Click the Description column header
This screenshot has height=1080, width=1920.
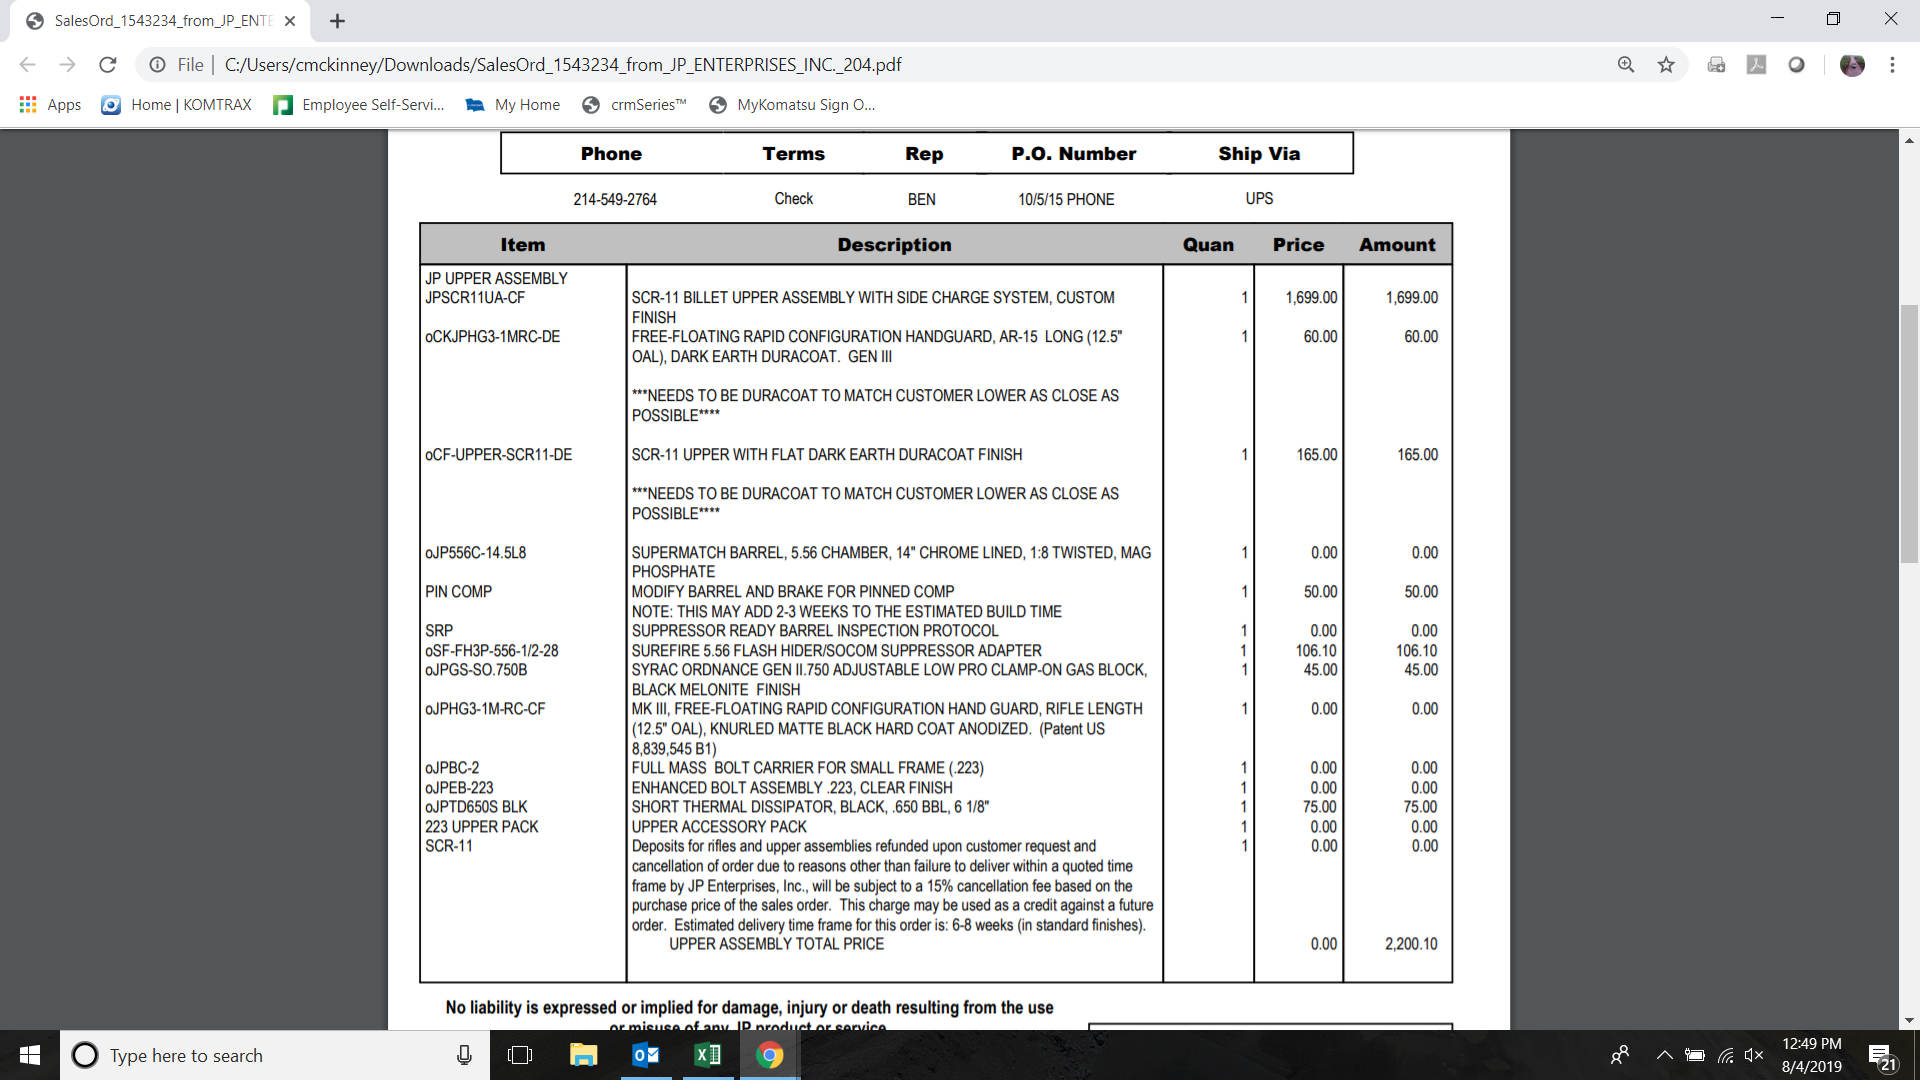click(894, 245)
